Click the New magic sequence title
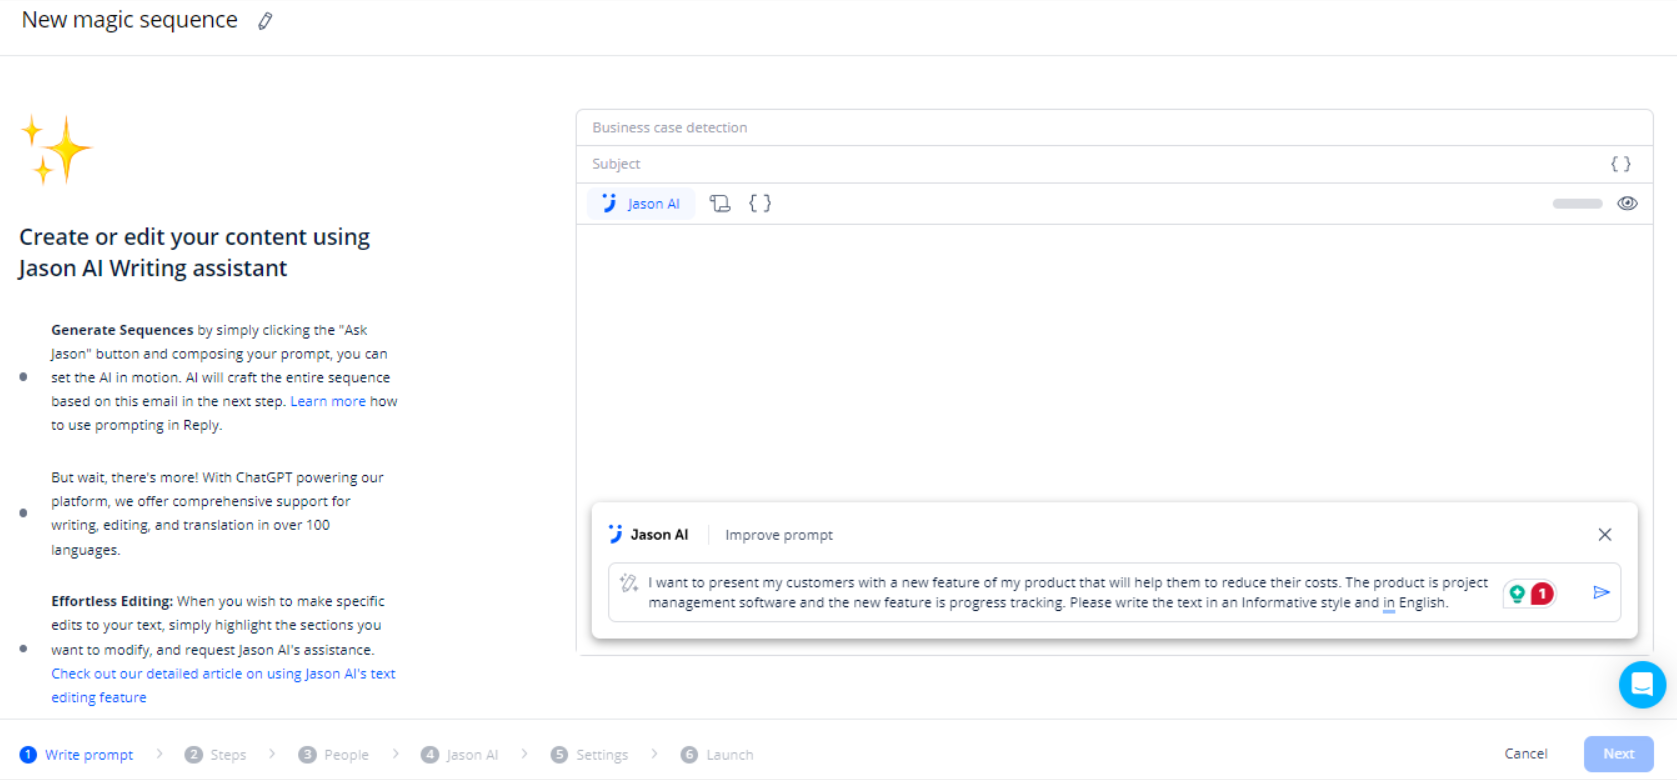The image size is (1677, 780). [x=129, y=20]
